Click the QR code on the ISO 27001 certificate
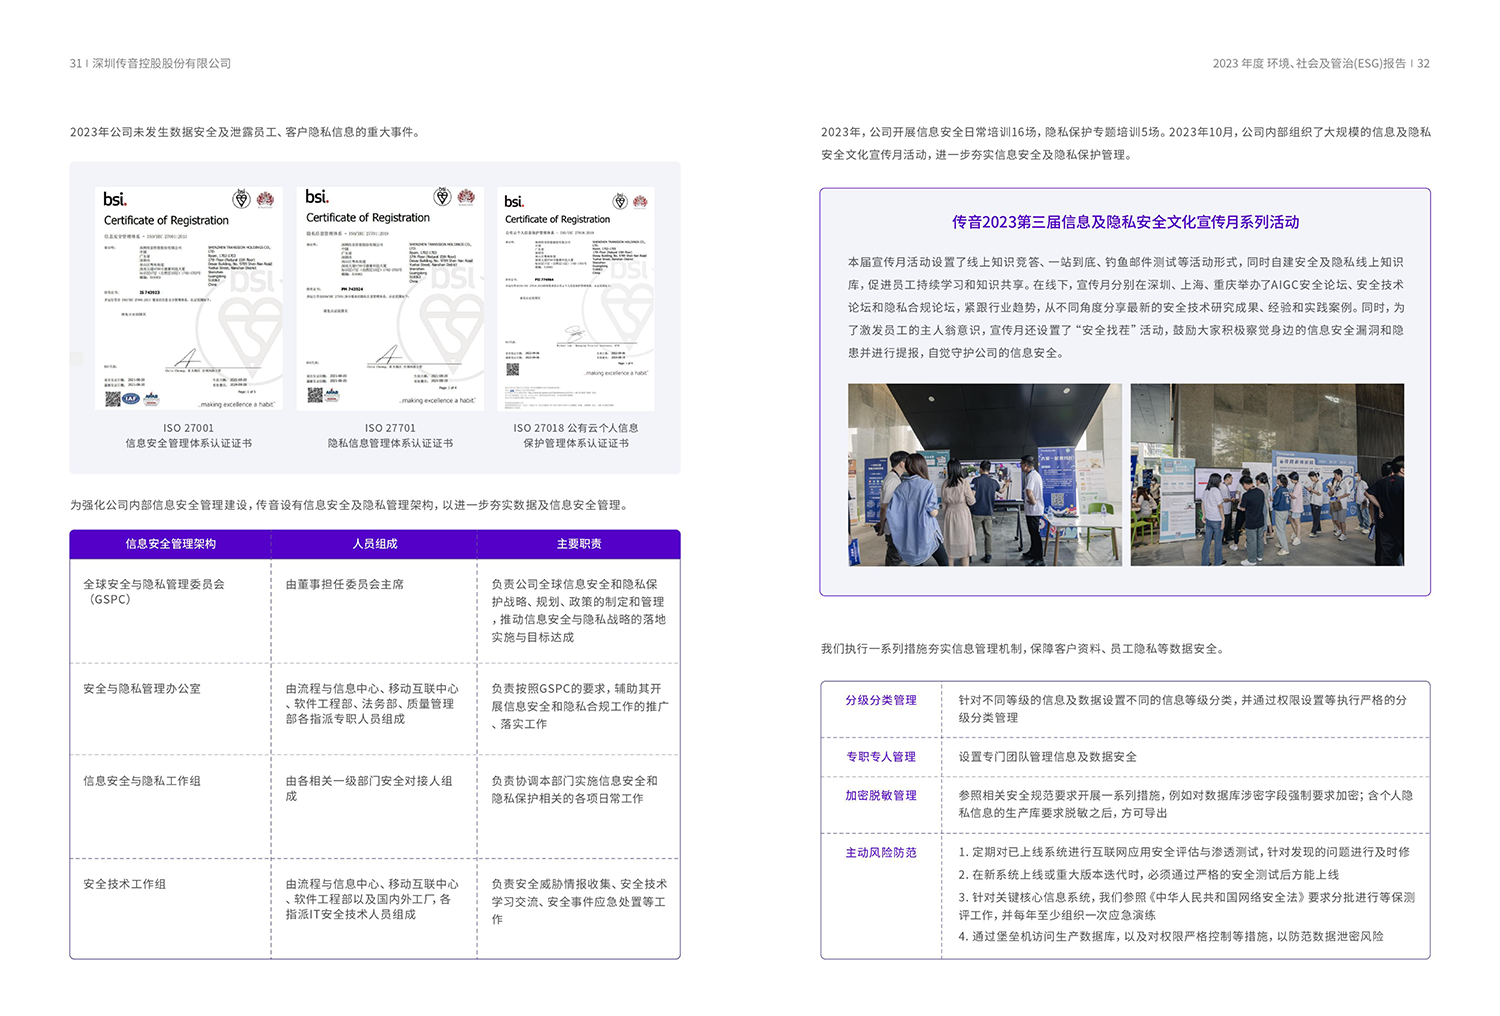The height and width of the screenshot is (1016, 1500). pos(113,399)
